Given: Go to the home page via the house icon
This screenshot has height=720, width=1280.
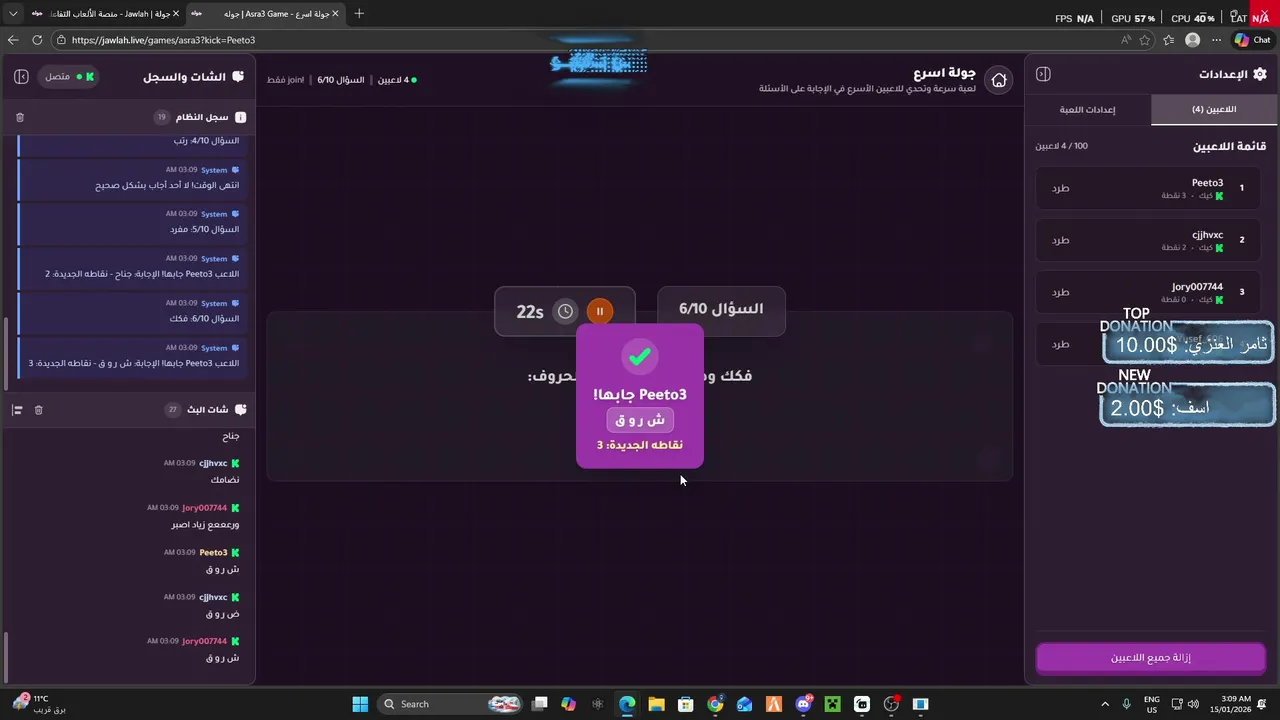Looking at the screenshot, I should [998, 81].
